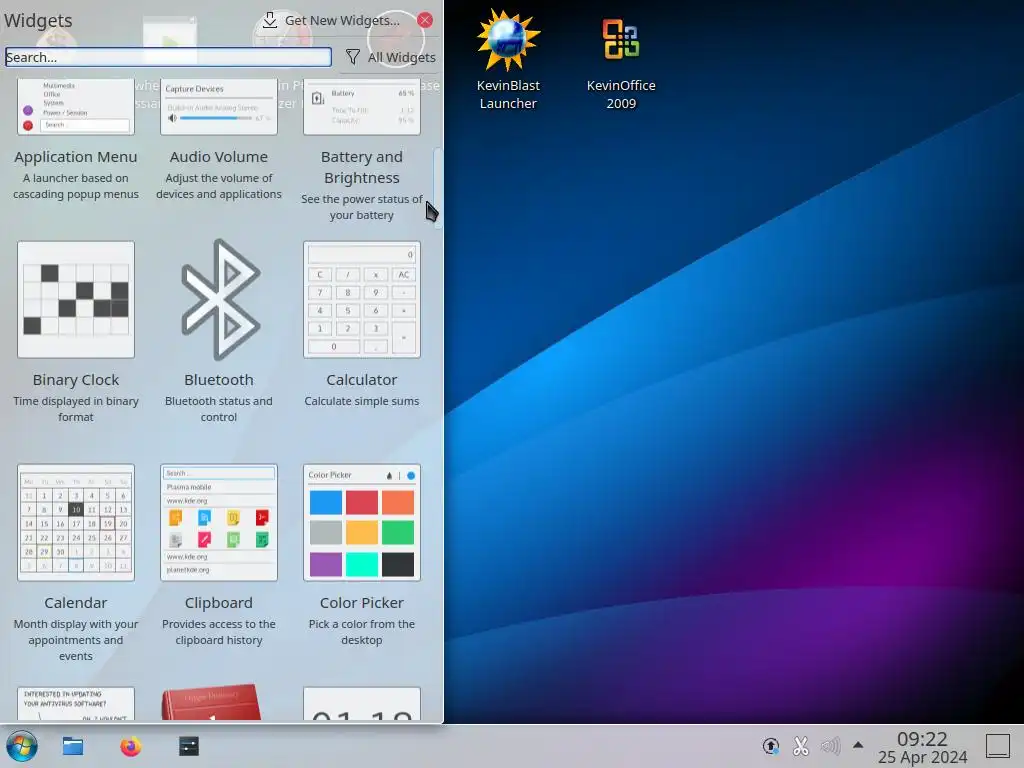Screen dimensions: 1024x768
Task: Close the Widgets explorer panel
Action: point(425,20)
